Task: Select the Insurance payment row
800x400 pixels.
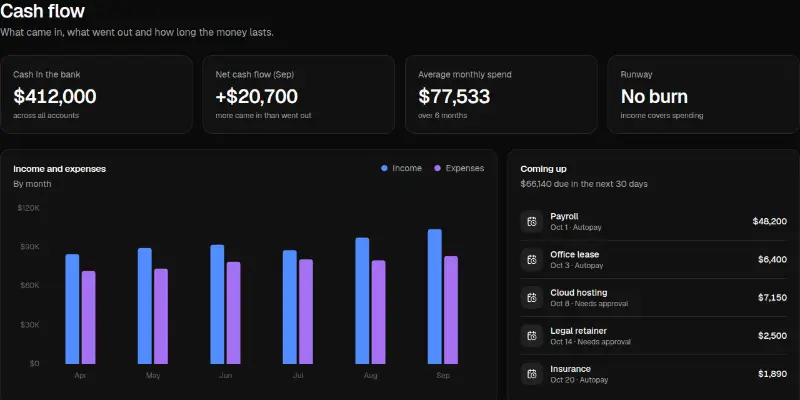Action: (x=654, y=374)
